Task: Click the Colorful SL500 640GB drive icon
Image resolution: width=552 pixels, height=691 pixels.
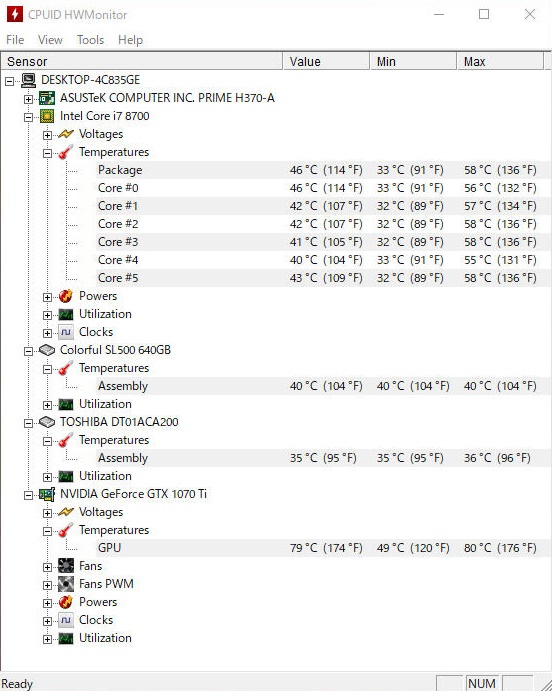Action: [x=47, y=350]
